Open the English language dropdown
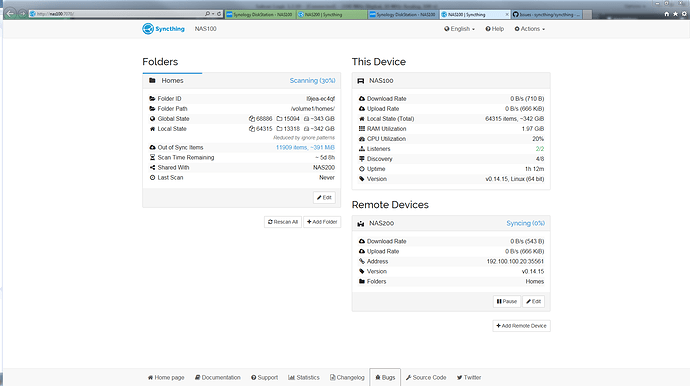The width and height of the screenshot is (690, 386). 459,29
